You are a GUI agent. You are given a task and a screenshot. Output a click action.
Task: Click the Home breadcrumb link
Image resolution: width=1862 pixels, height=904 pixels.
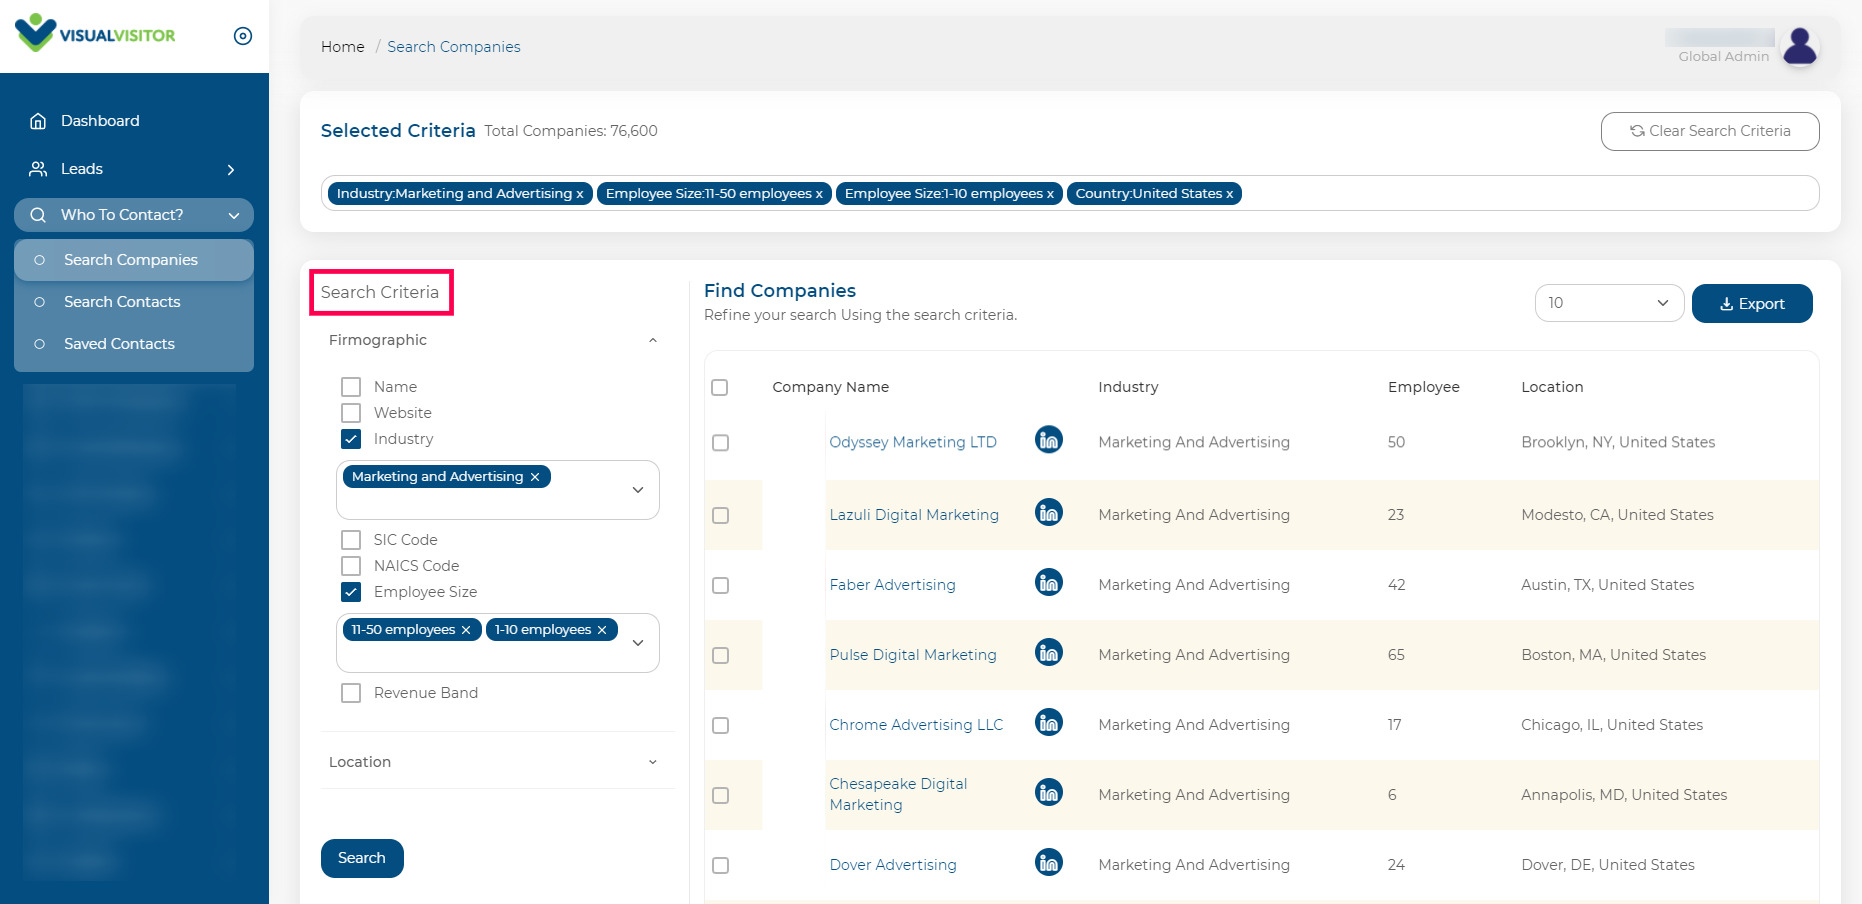tap(343, 47)
